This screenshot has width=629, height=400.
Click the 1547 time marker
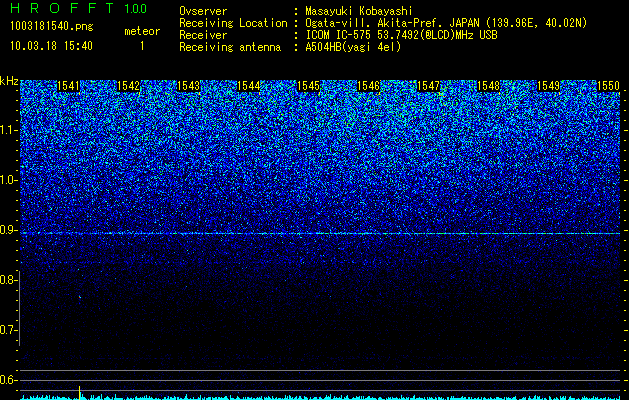(x=428, y=86)
